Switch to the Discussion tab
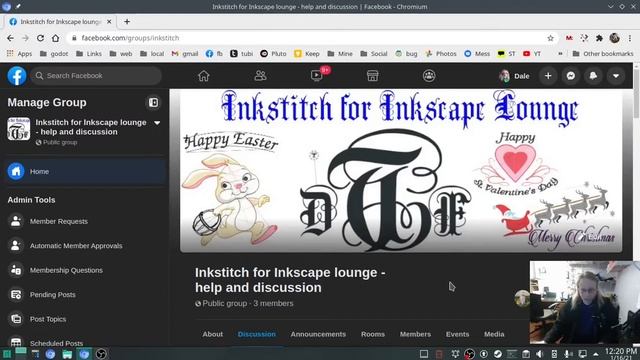The image size is (640, 360). coord(257,334)
